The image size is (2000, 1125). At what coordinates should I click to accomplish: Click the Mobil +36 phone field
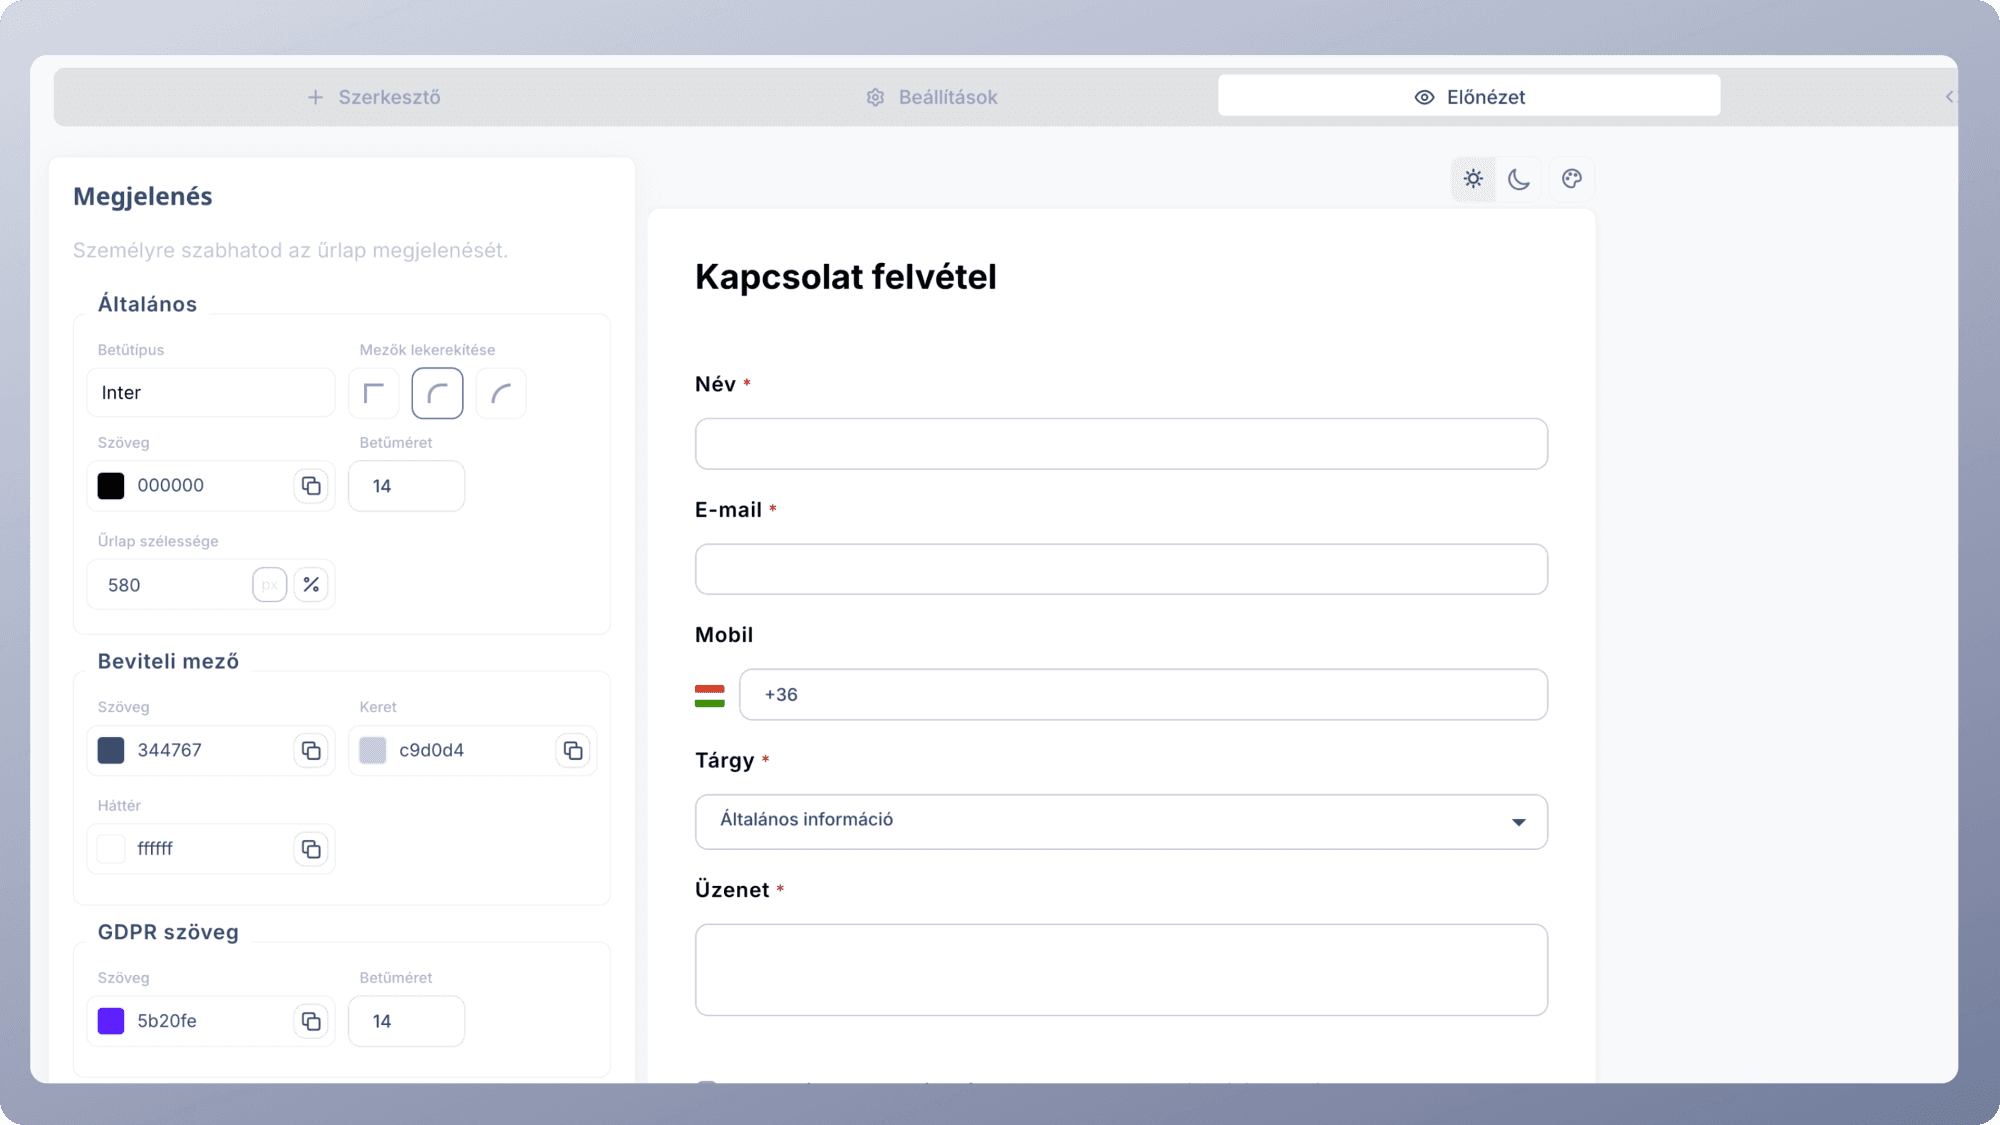[1143, 695]
